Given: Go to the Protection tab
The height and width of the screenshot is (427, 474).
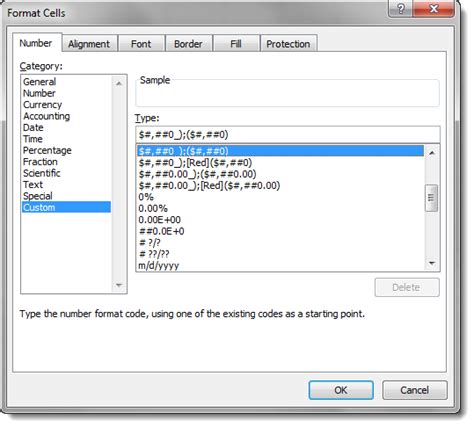Looking at the screenshot, I should click(x=288, y=44).
